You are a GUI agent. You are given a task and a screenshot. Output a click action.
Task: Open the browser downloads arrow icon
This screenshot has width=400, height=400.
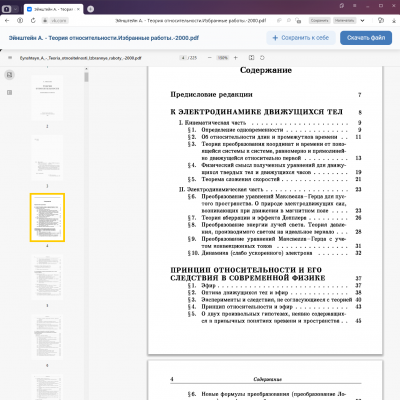tap(394, 21)
